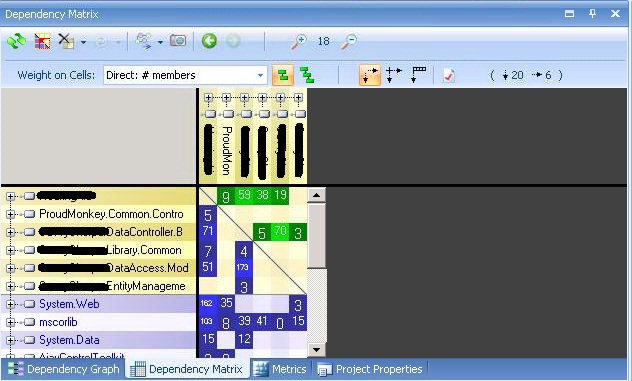
Task: Zoom out with the magnifier minus icon
Action: point(349,41)
